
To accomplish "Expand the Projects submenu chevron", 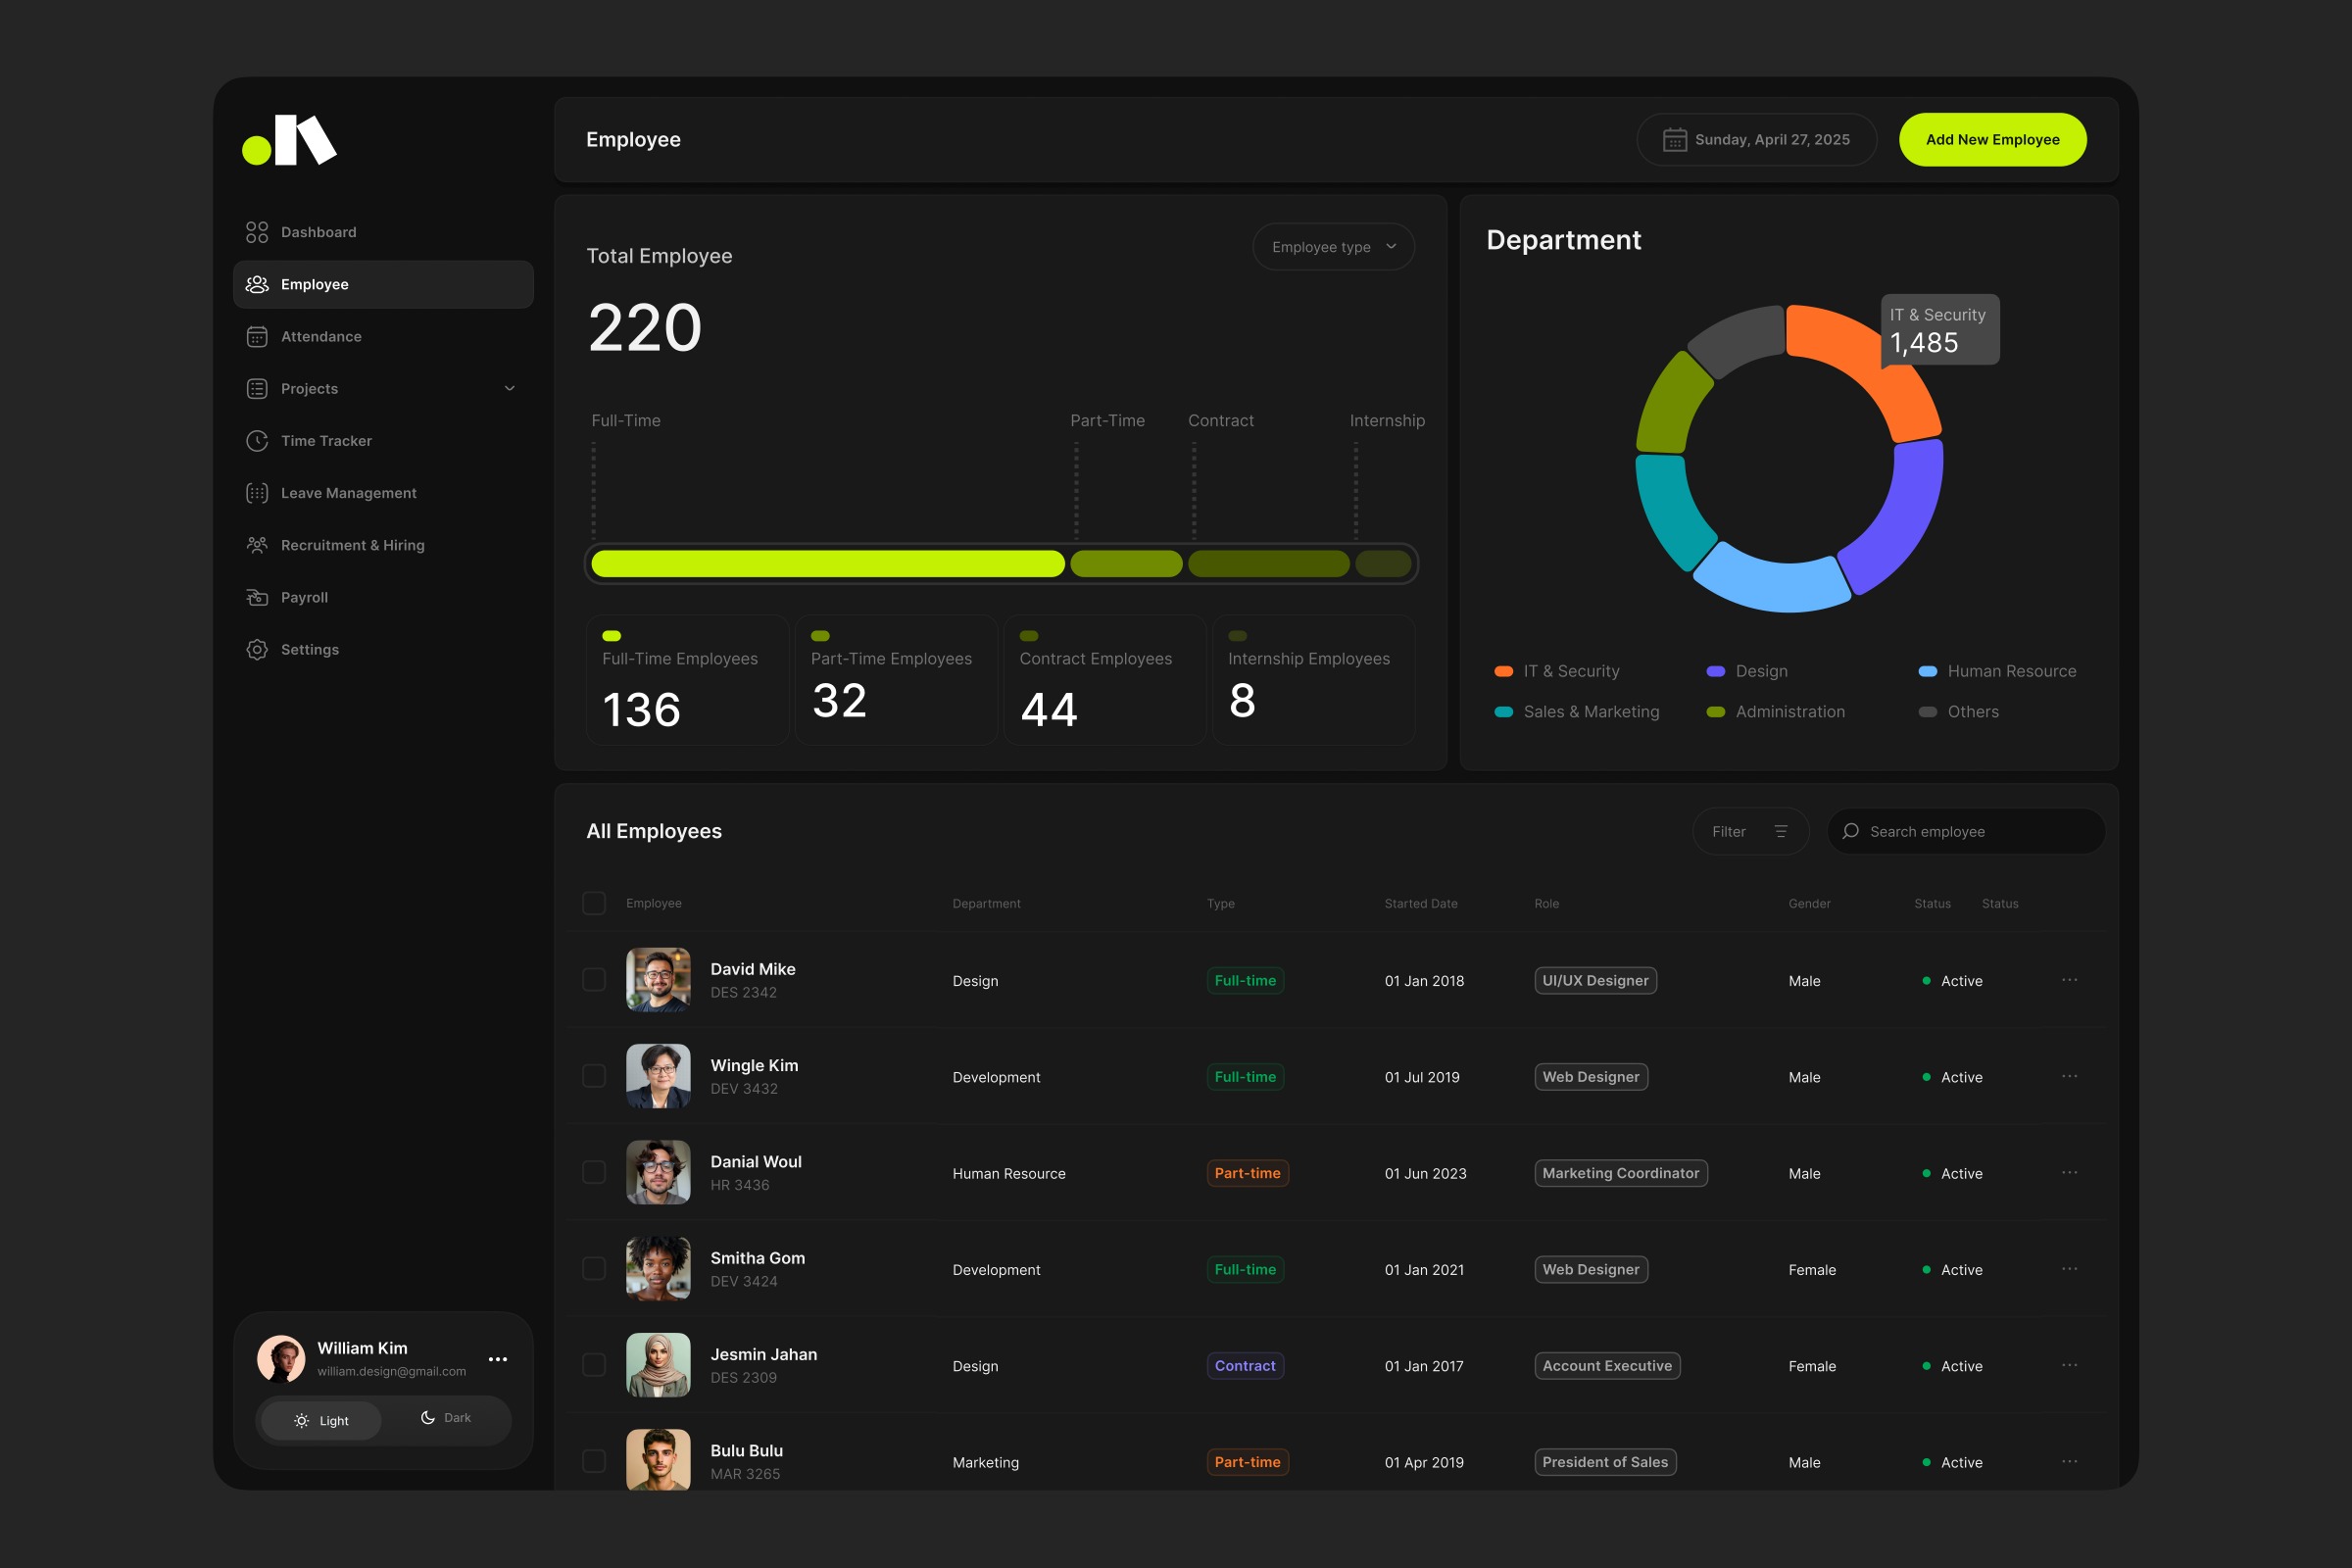I will tap(509, 388).
